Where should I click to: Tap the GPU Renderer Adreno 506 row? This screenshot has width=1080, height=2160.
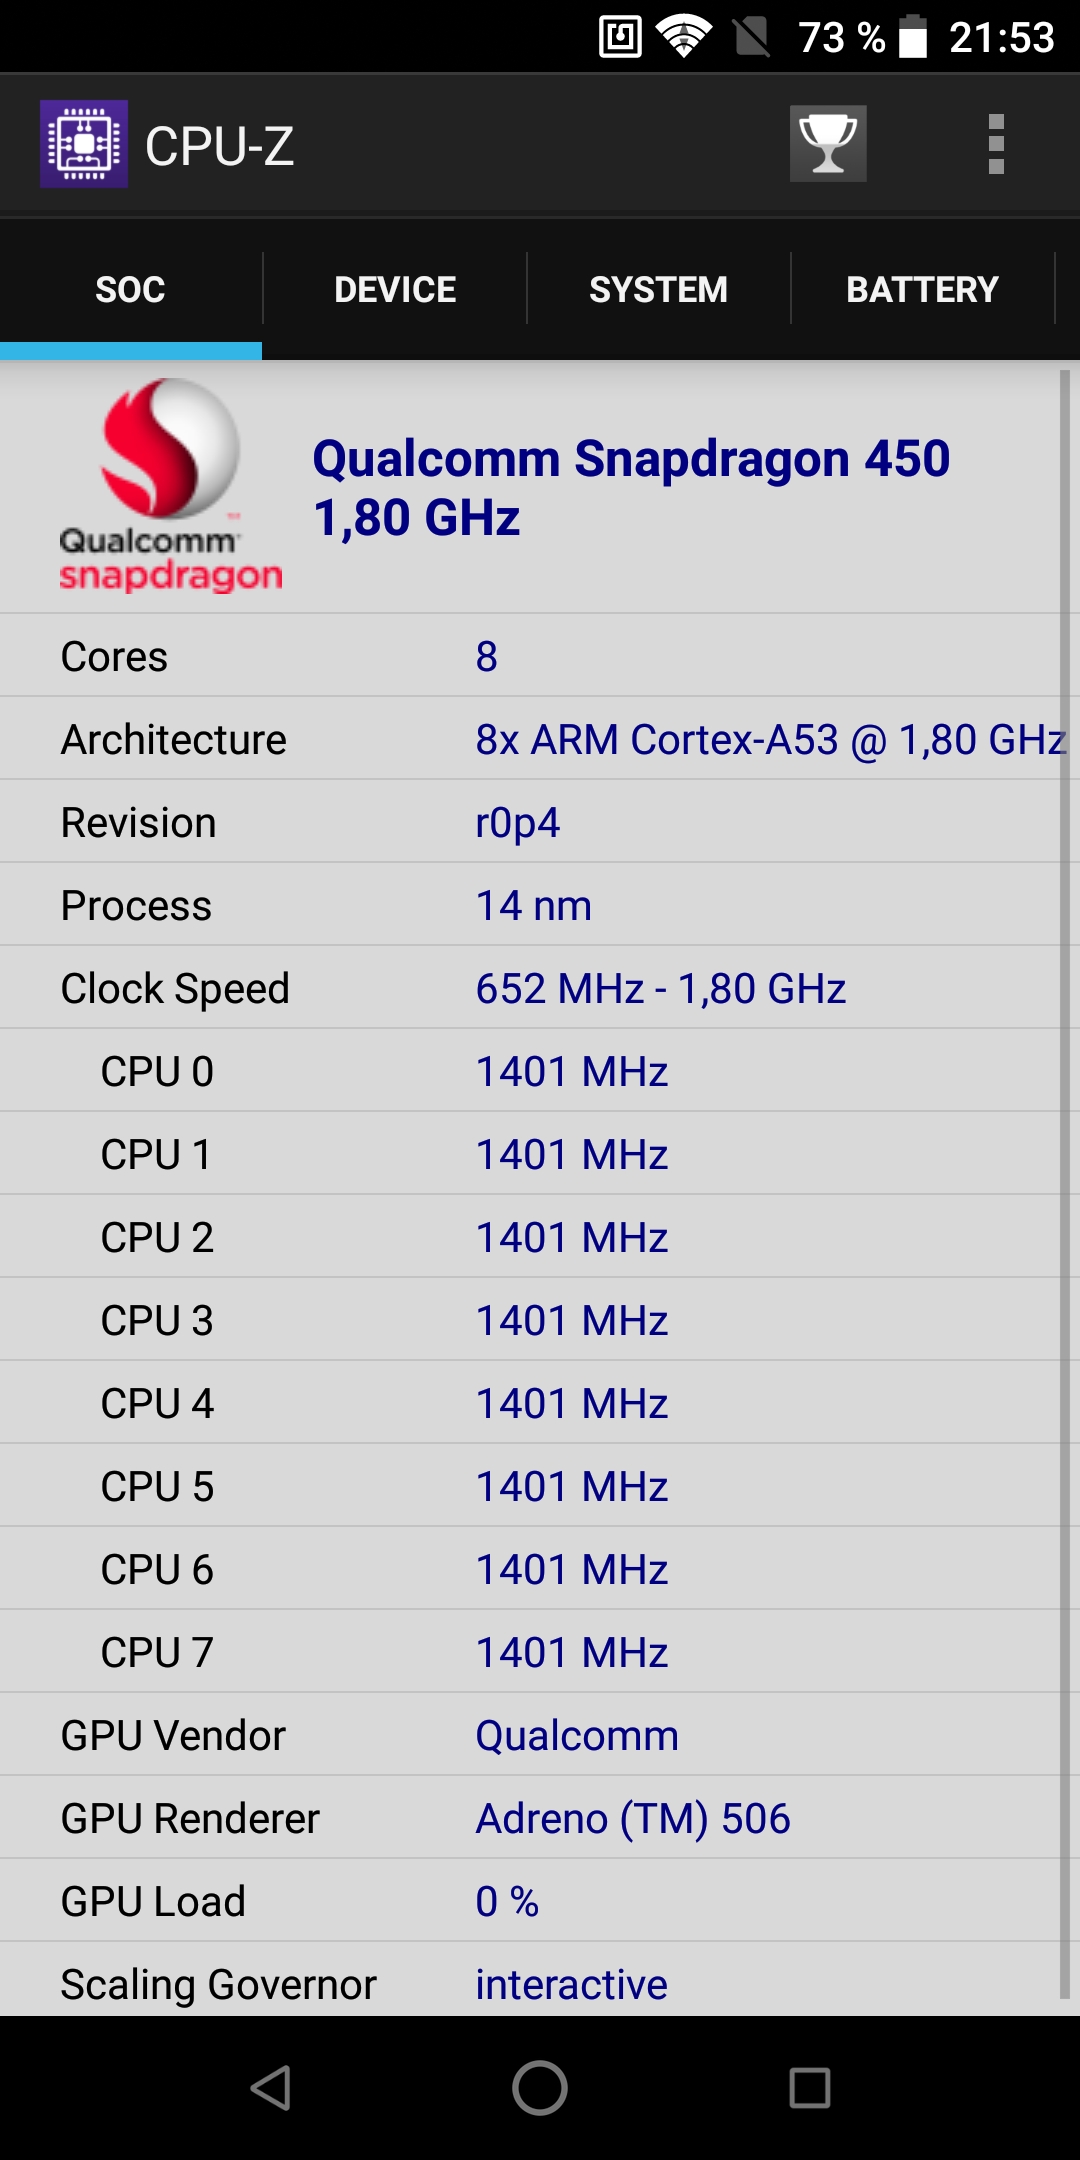[530, 1818]
